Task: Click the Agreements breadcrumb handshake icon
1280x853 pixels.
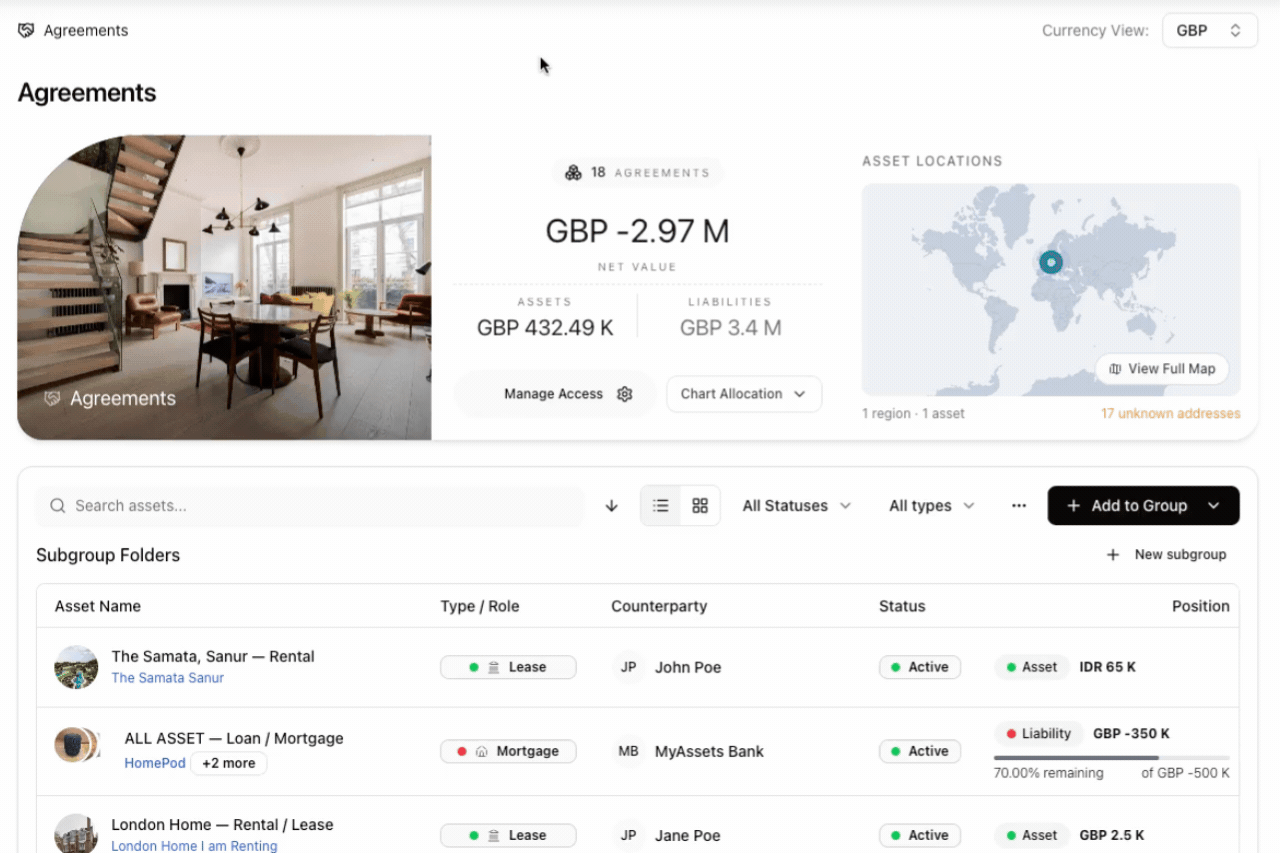Action: (26, 31)
